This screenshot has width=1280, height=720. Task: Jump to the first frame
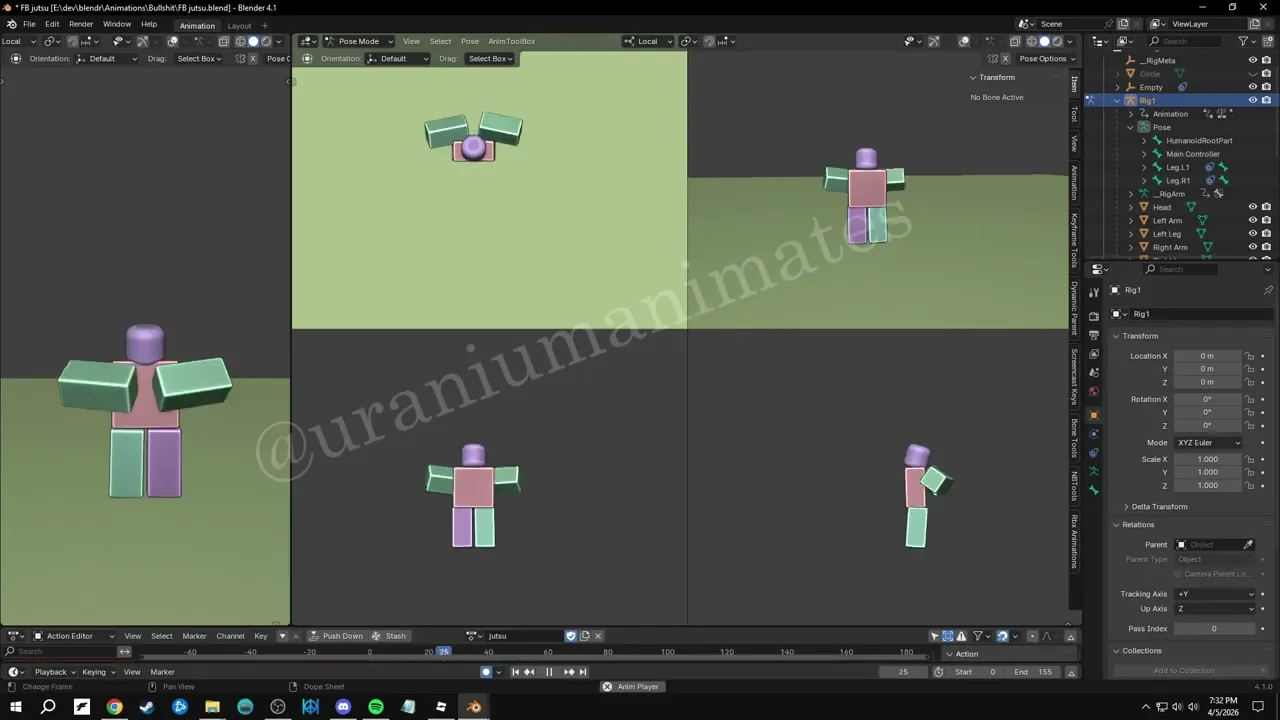(515, 672)
